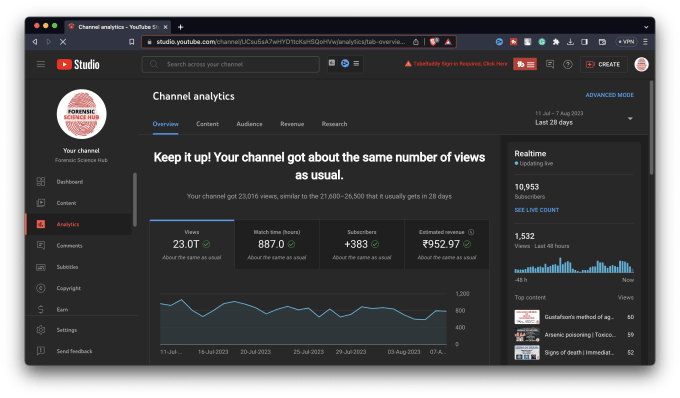Screen dimensions: 680x398
Task: Click the CREATE button
Action: coord(604,64)
